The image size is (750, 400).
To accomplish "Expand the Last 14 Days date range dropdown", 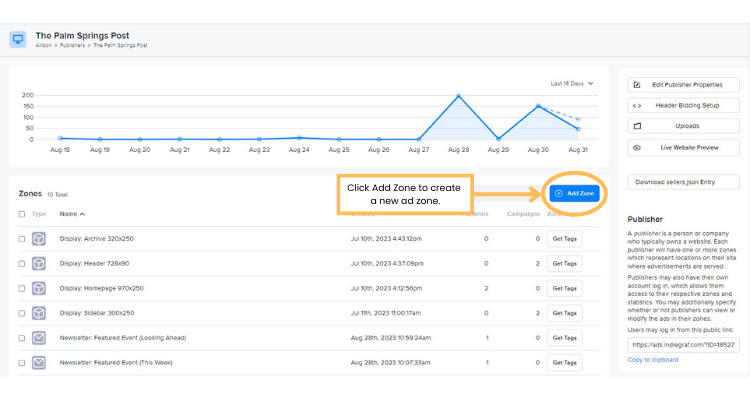I will [572, 83].
